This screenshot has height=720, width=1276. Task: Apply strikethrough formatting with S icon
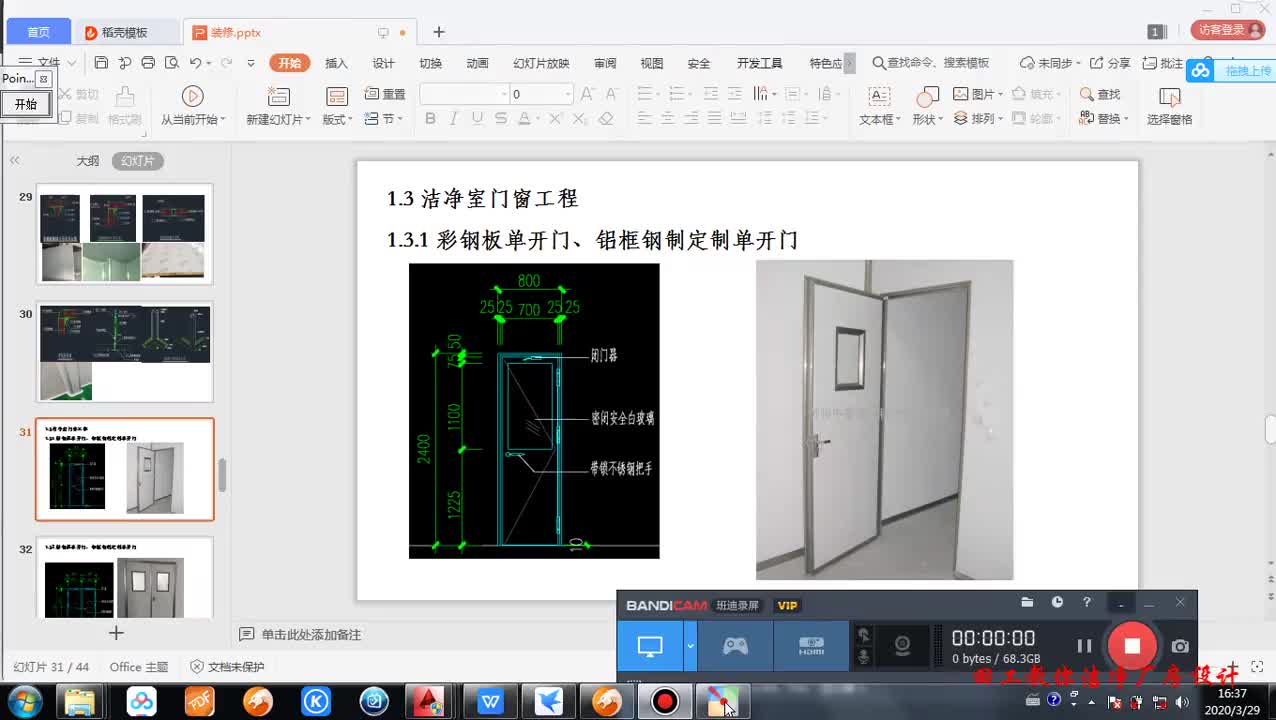coord(500,119)
